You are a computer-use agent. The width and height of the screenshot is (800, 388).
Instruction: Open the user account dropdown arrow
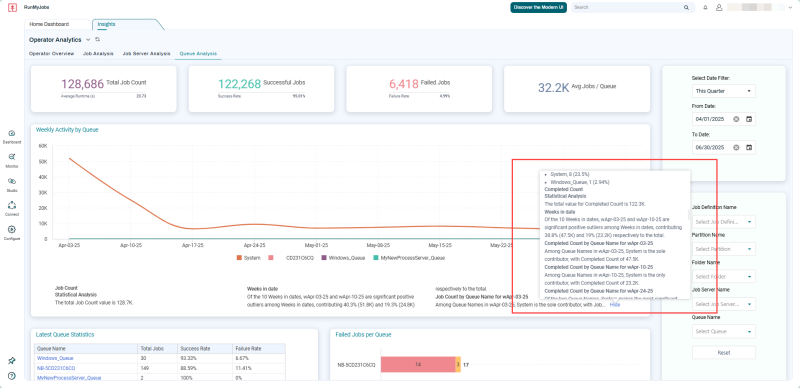pos(790,8)
